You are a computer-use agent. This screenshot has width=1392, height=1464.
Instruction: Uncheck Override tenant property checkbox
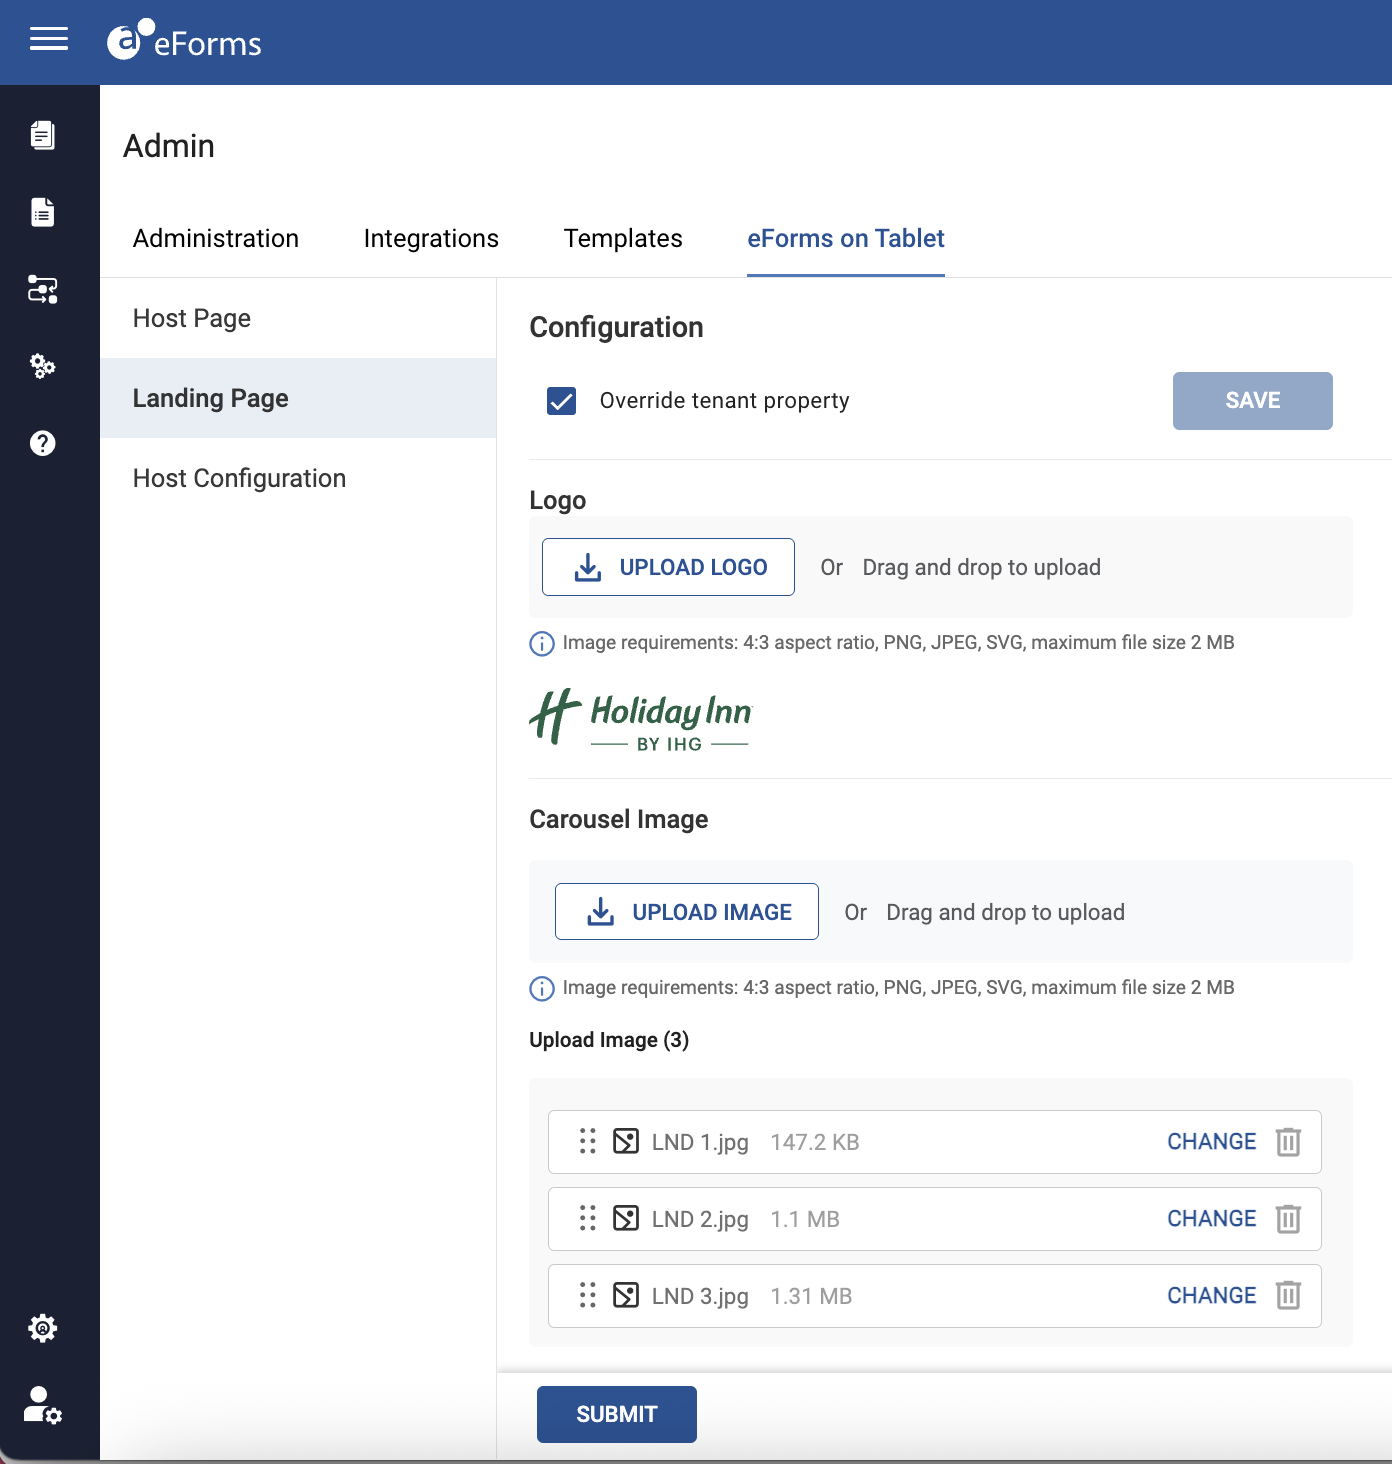point(562,401)
